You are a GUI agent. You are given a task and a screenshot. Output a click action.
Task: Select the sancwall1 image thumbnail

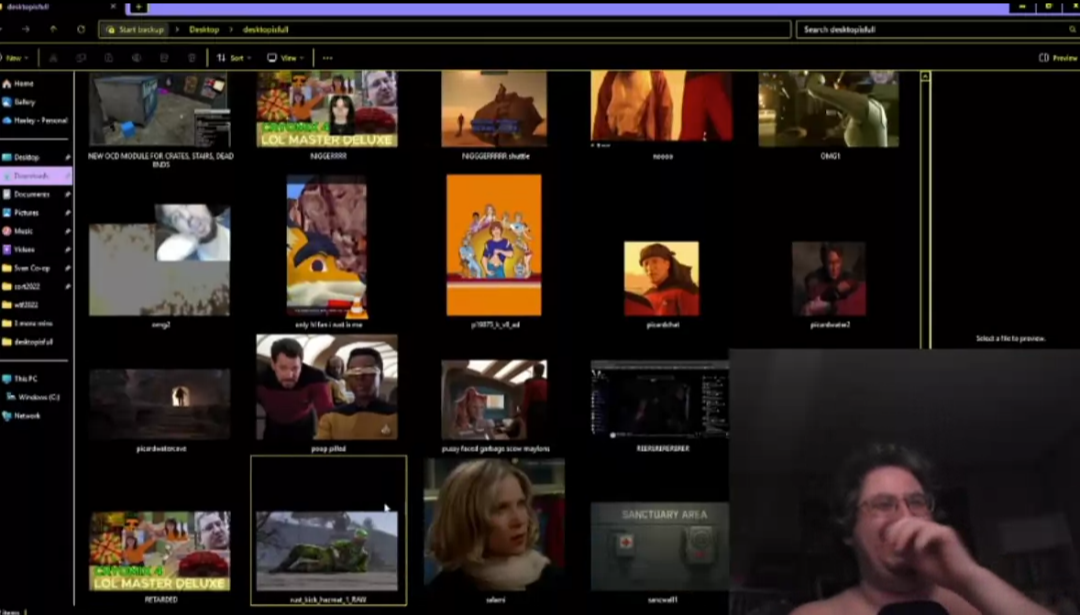tap(660, 546)
